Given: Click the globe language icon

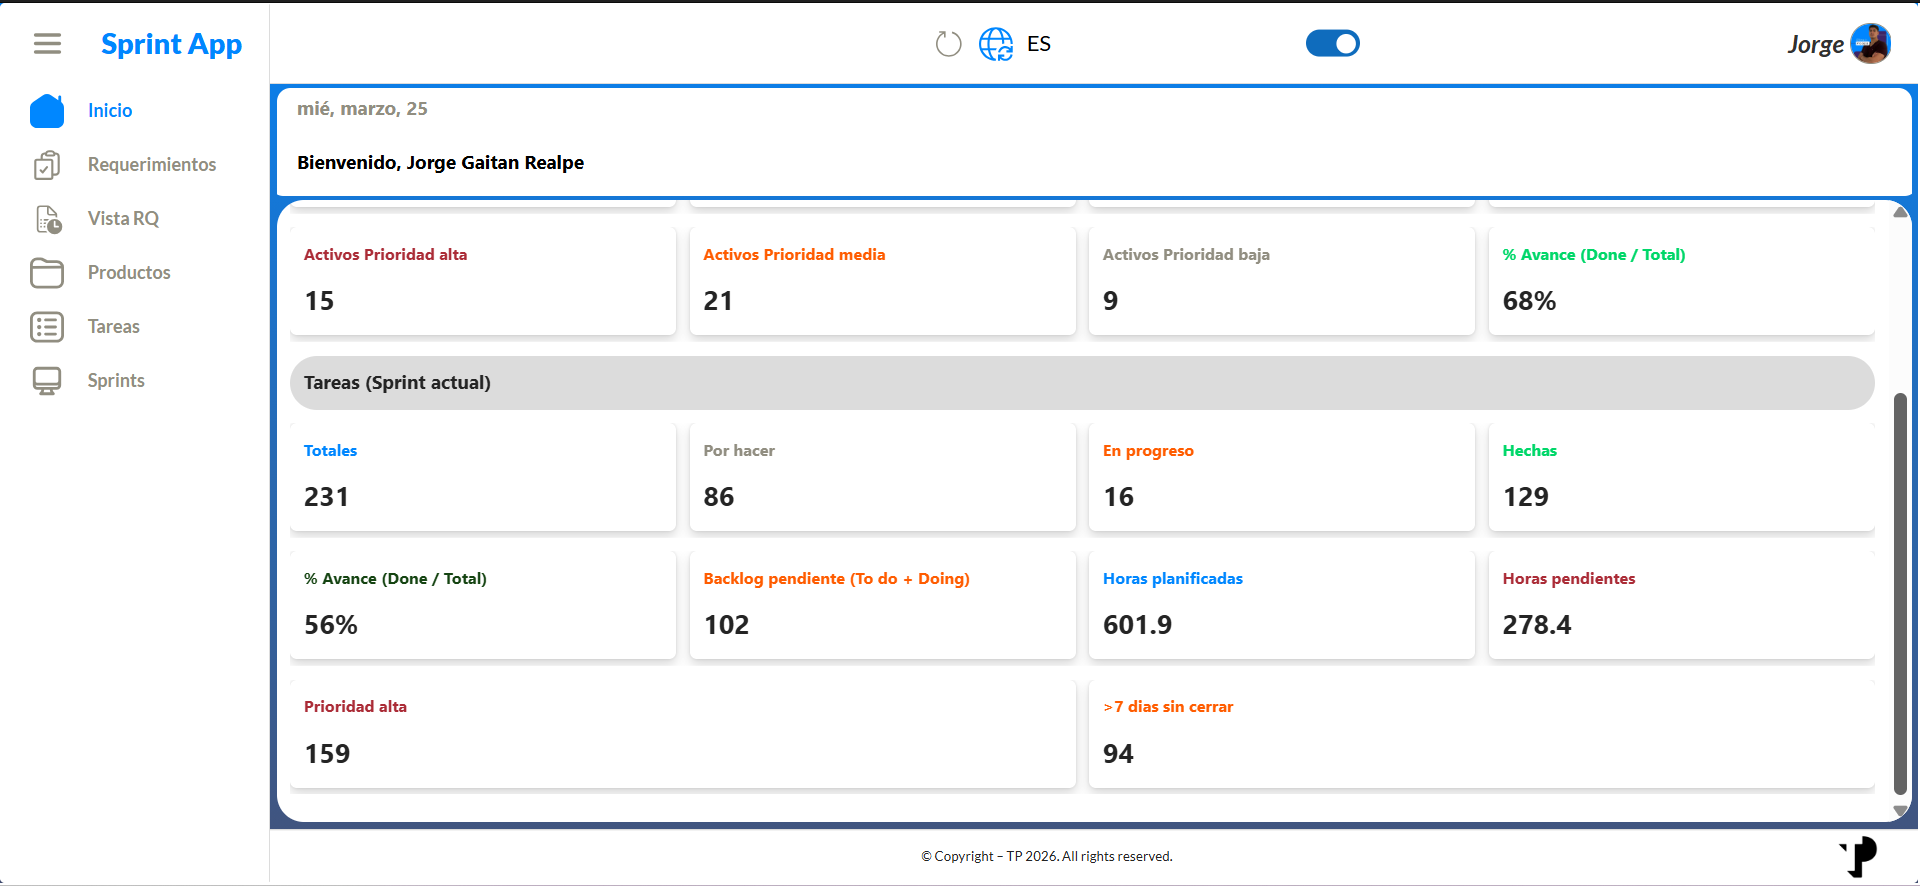Looking at the screenshot, I should 996,44.
